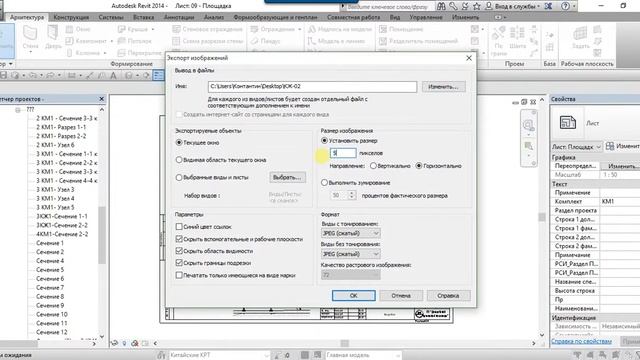
Task: Confirm export with OK button
Action: pyautogui.click(x=353, y=296)
